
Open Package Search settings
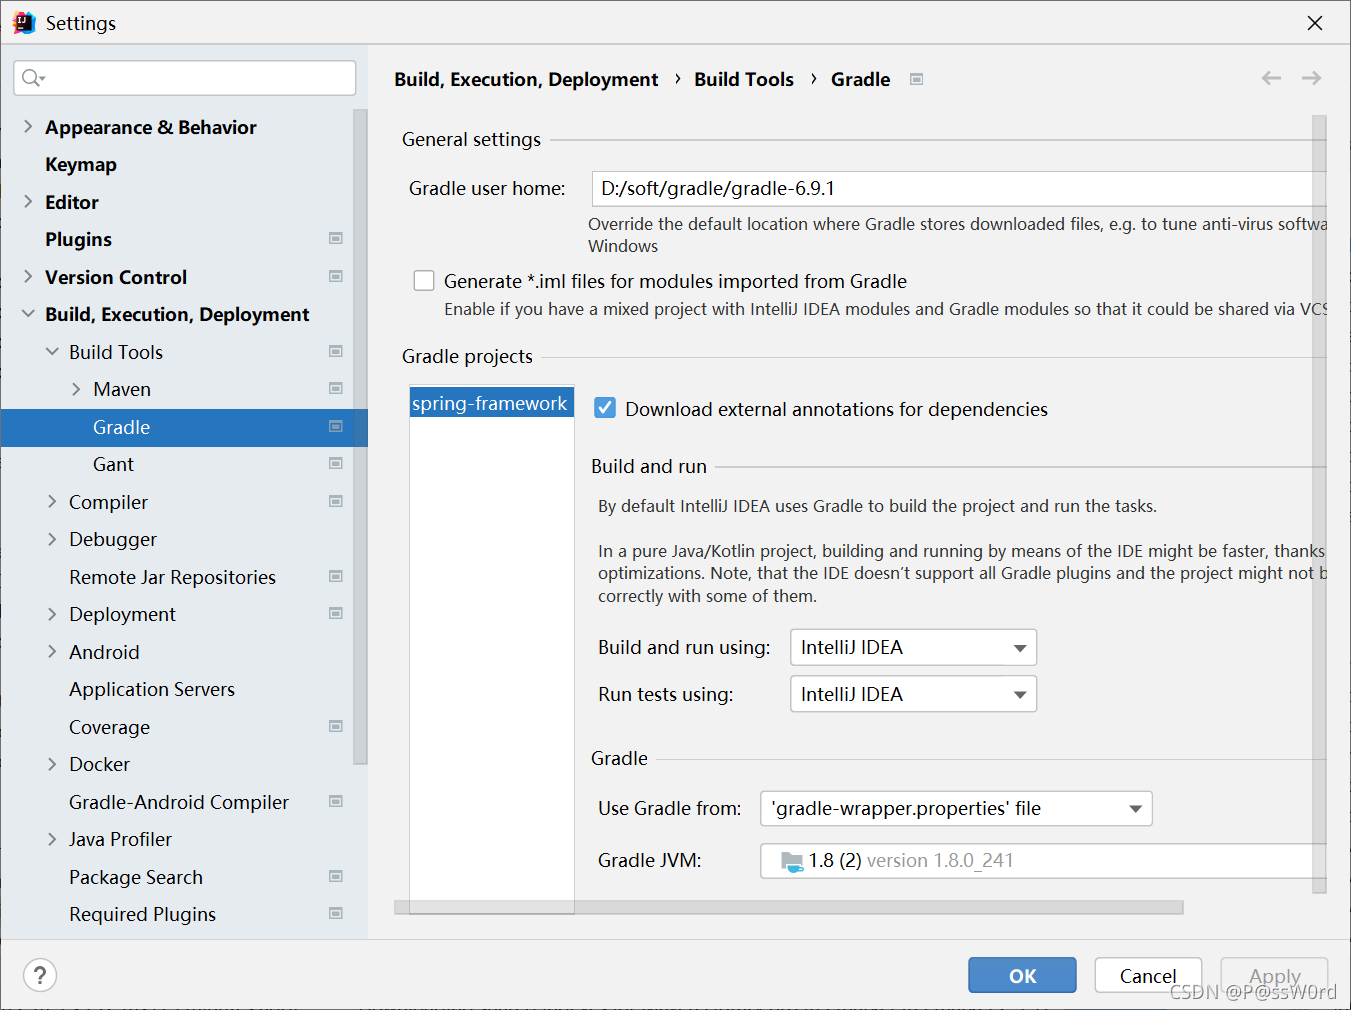click(136, 877)
